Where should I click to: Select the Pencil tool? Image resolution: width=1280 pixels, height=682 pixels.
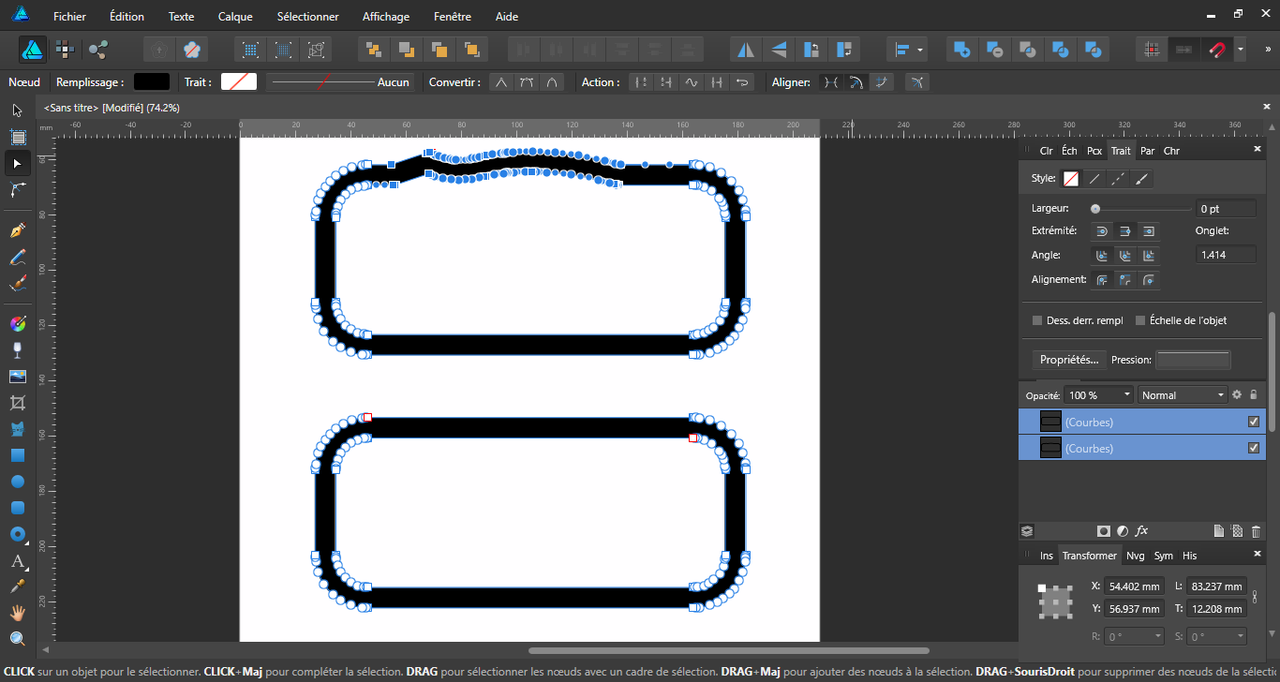click(17, 257)
